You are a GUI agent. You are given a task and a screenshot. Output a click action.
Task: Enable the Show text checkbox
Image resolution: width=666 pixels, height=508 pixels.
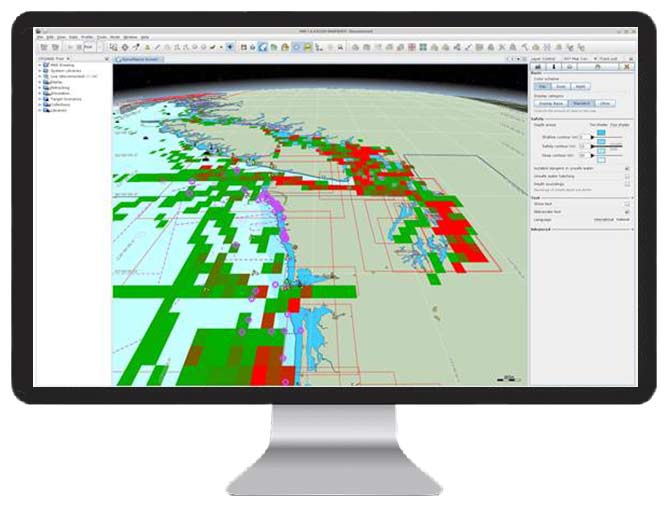point(627,203)
